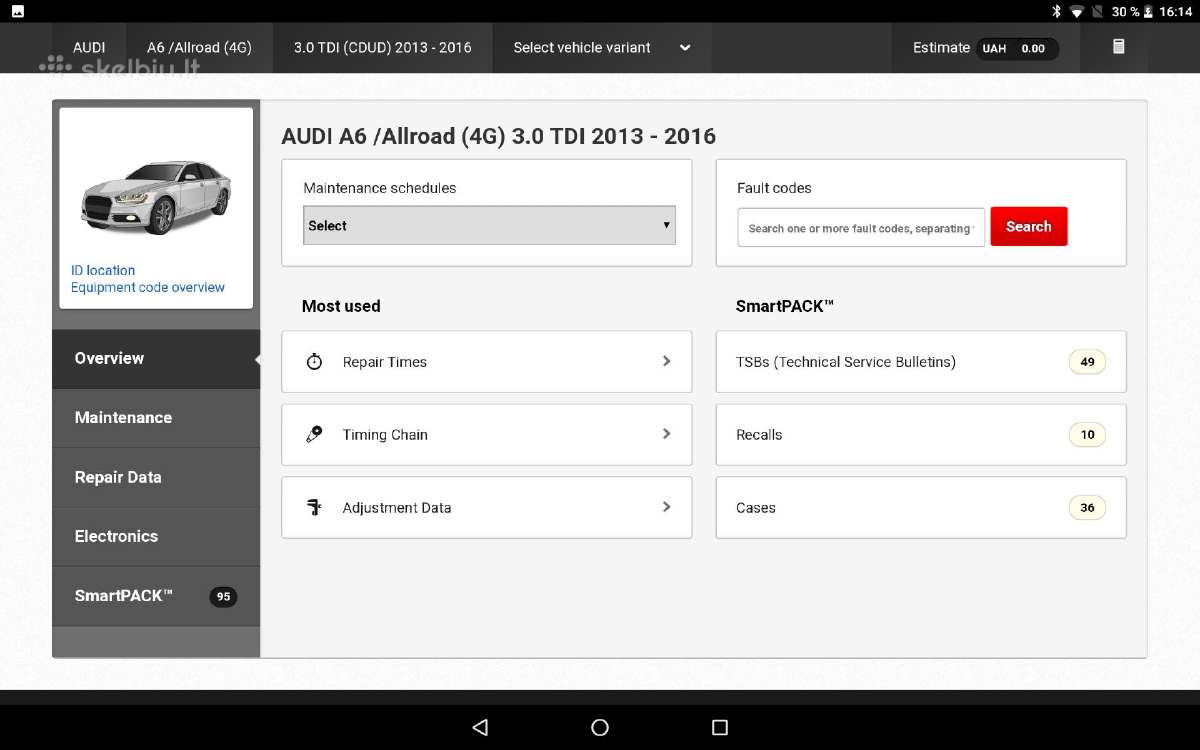Switch to the Repair Data sidebar tab
1200x750 pixels.
pyautogui.click(x=156, y=477)
